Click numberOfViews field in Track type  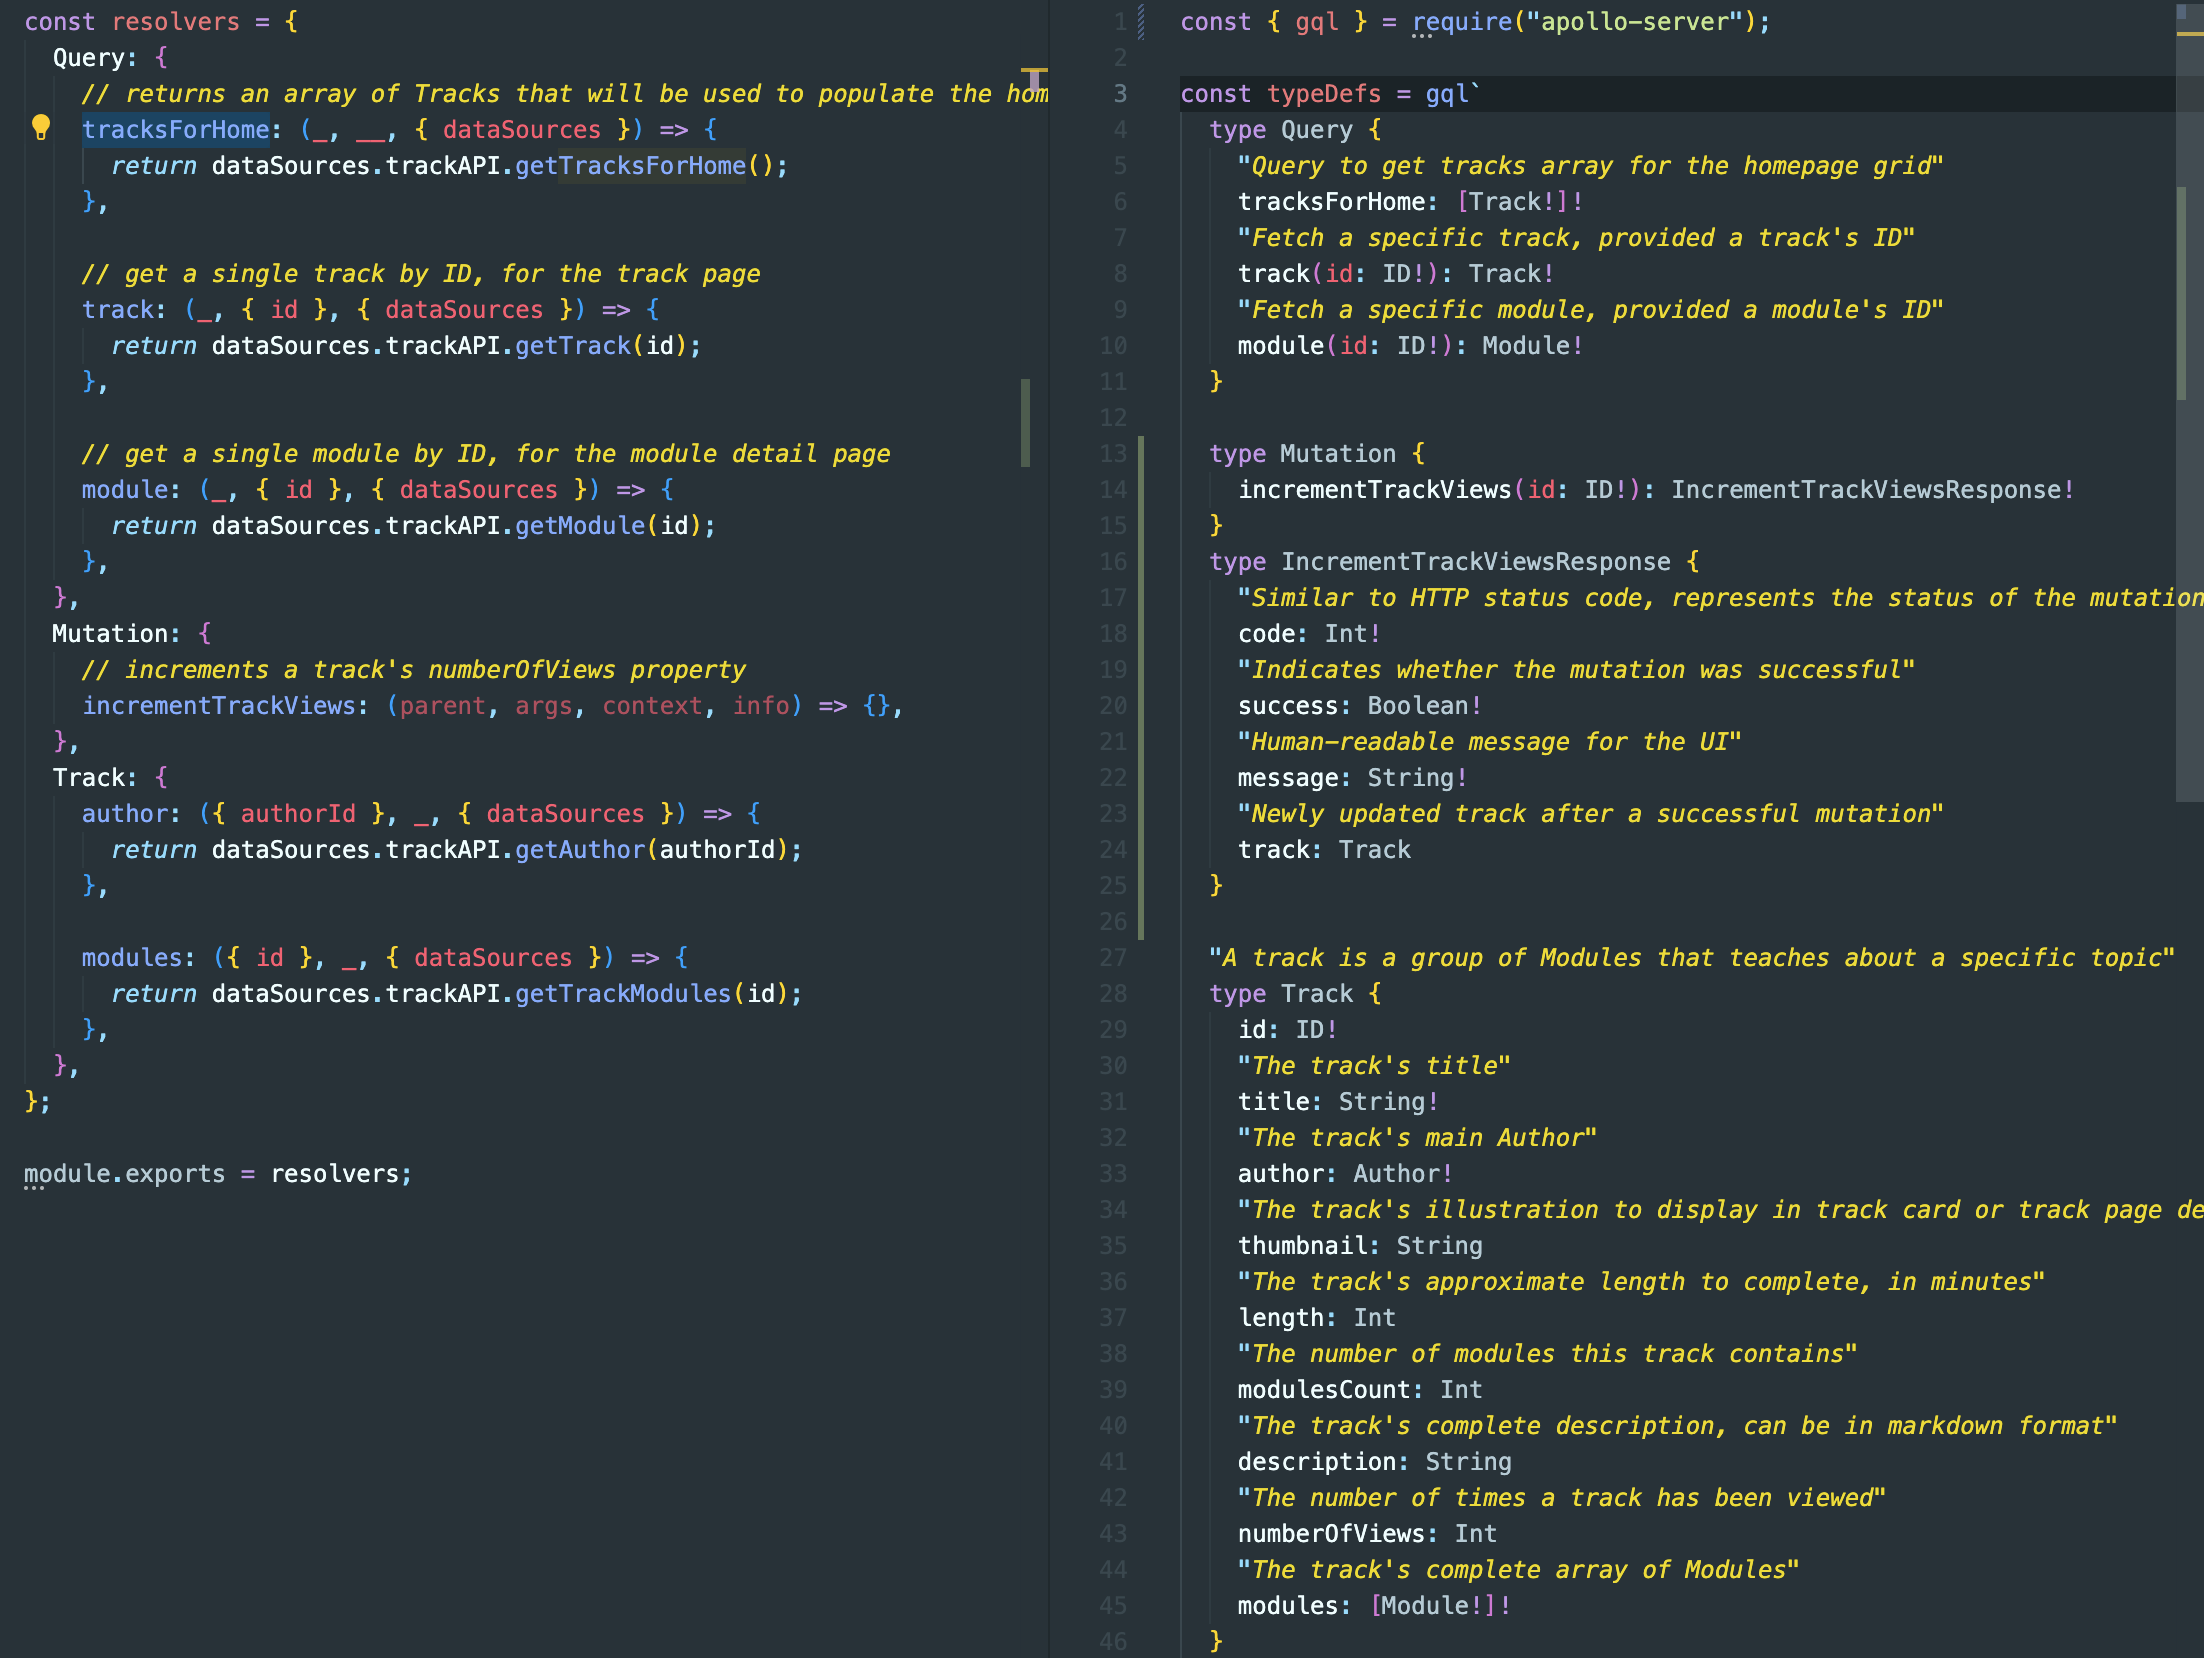pyautogui.click(x=1330, y=1534)
